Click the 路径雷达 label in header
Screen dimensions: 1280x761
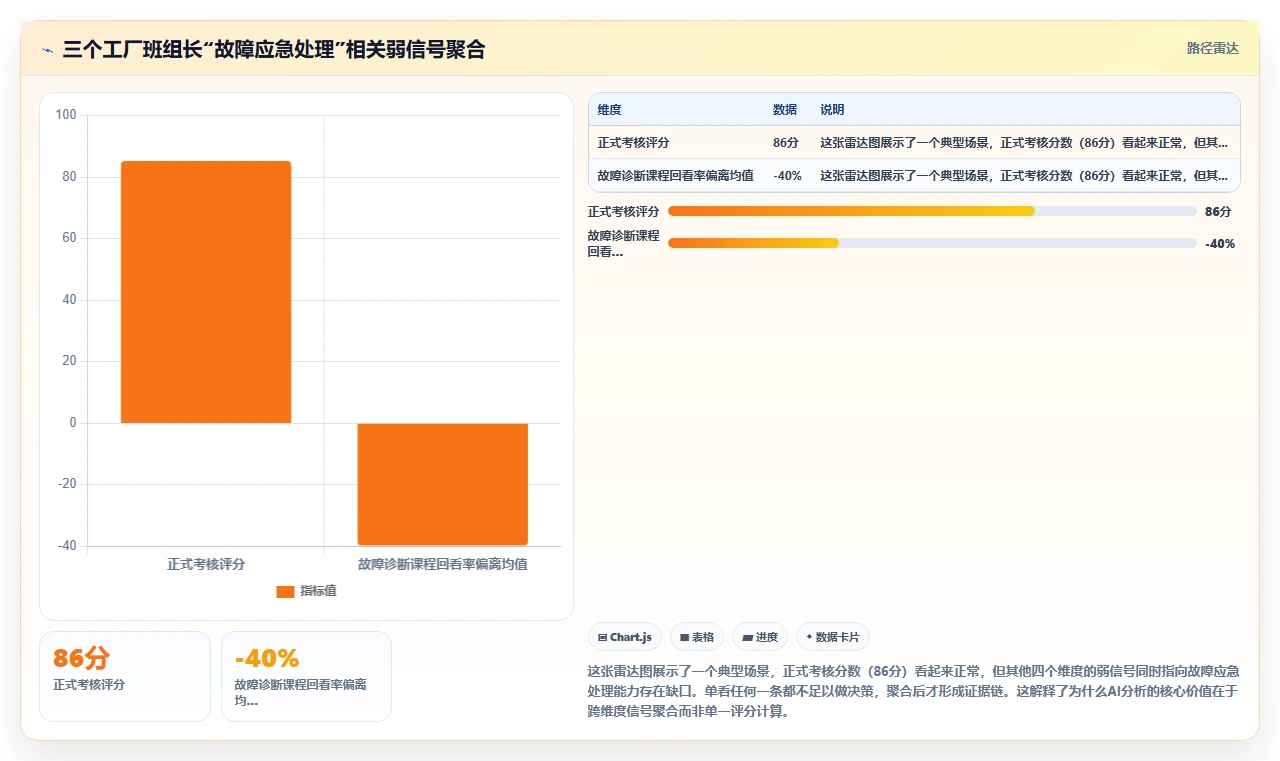click(x=1212, y=48)
